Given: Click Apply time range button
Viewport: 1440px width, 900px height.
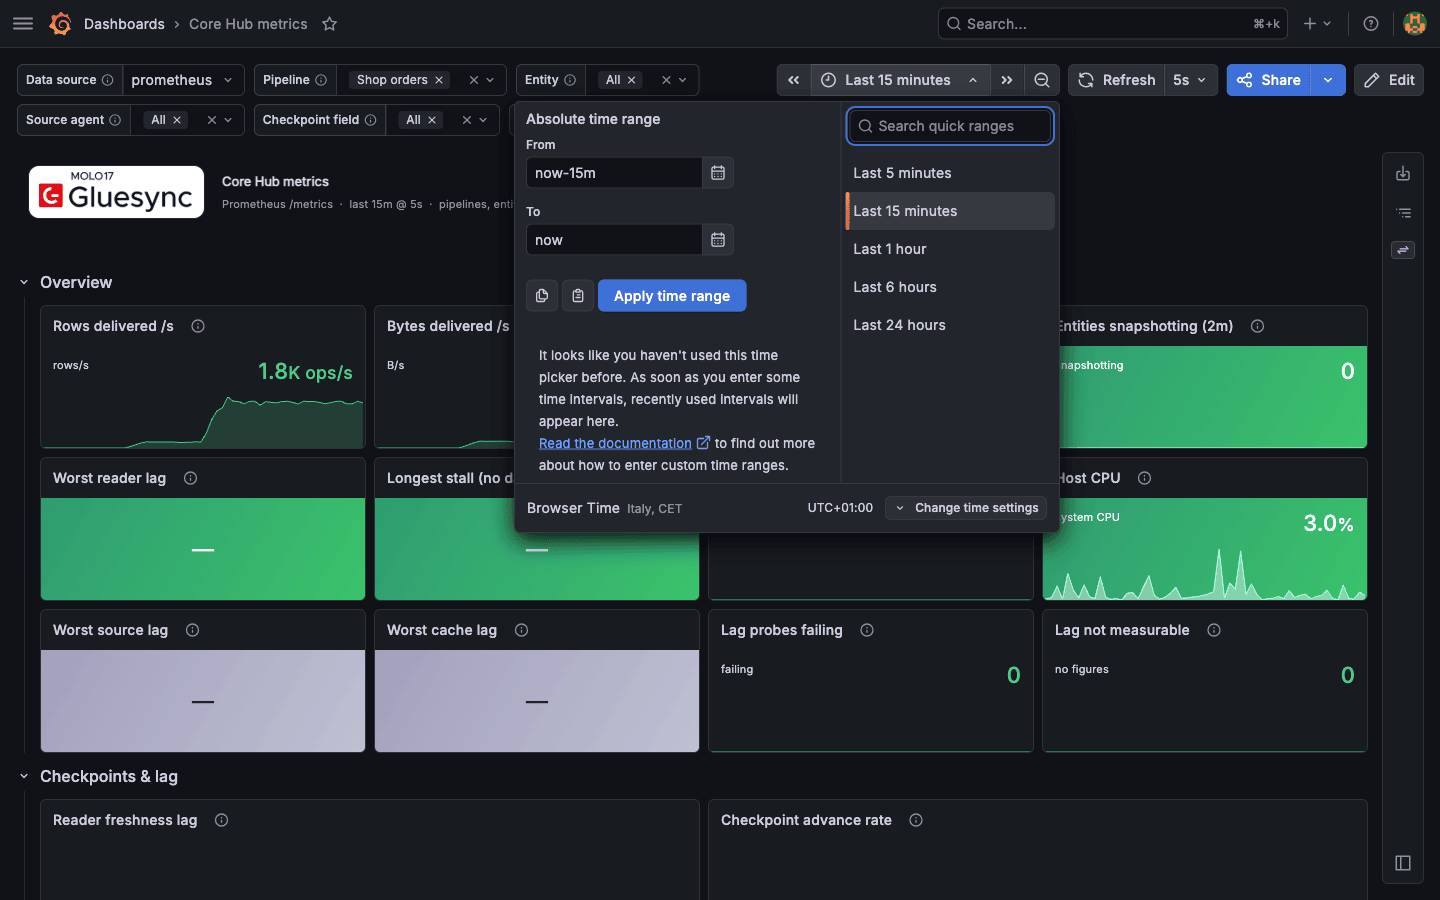Looking at the screenshot, I should 672,296.
